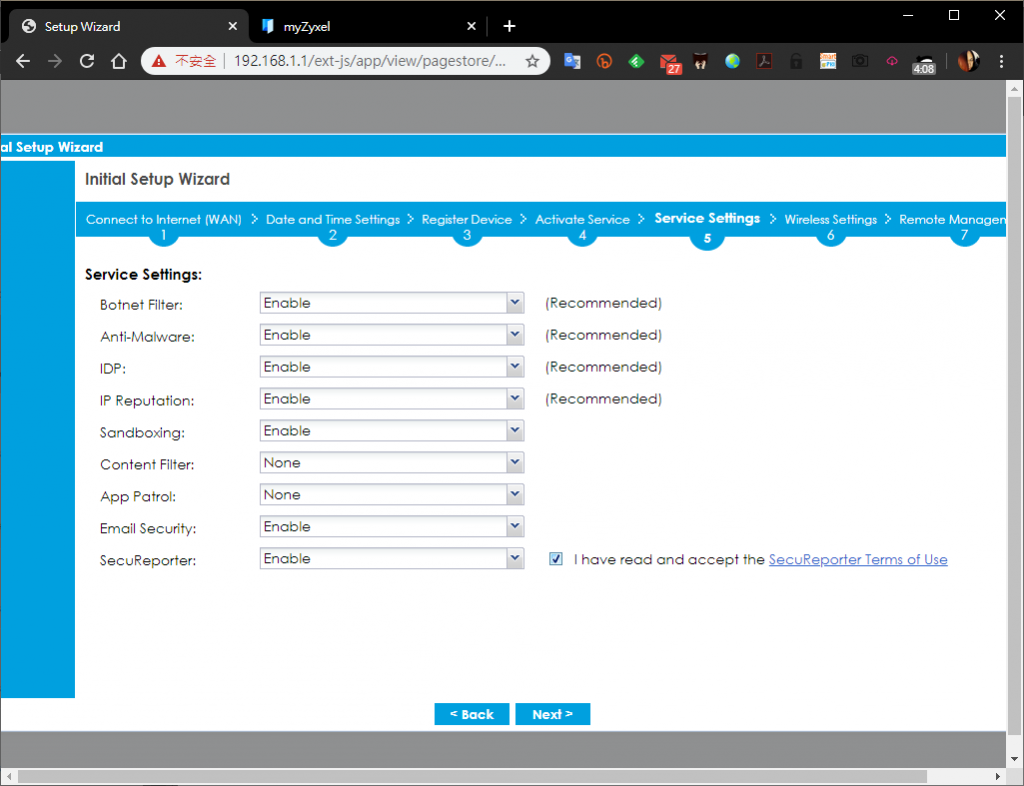Click the vertical scrollbar up arrow
The height and width of the screenshot is (786, 1024).
point(1014,89)
